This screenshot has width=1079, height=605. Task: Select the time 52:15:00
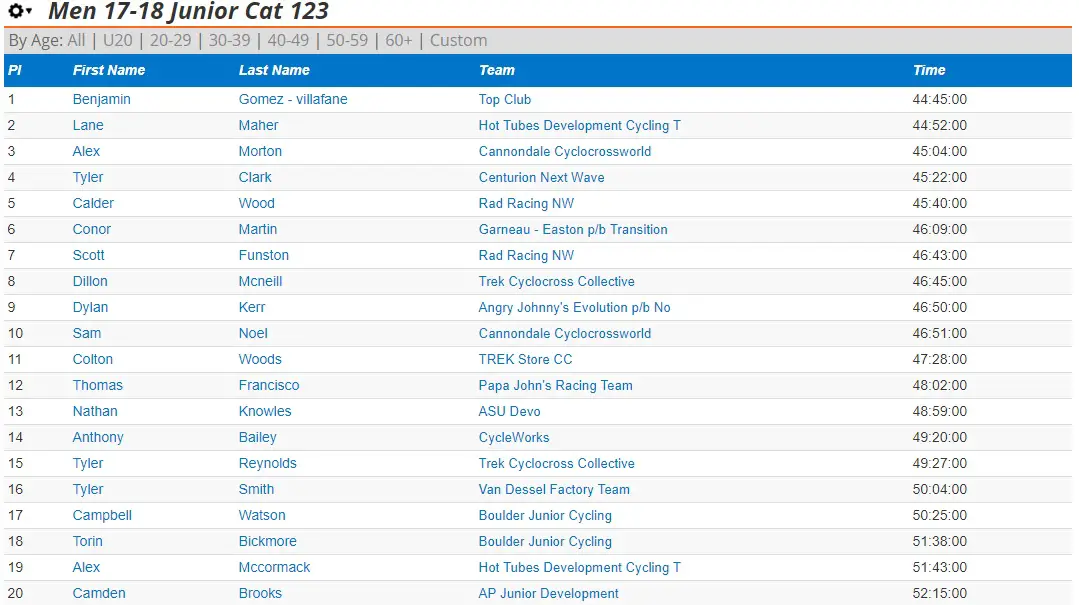pyautogui.click(x=940, y=593)
